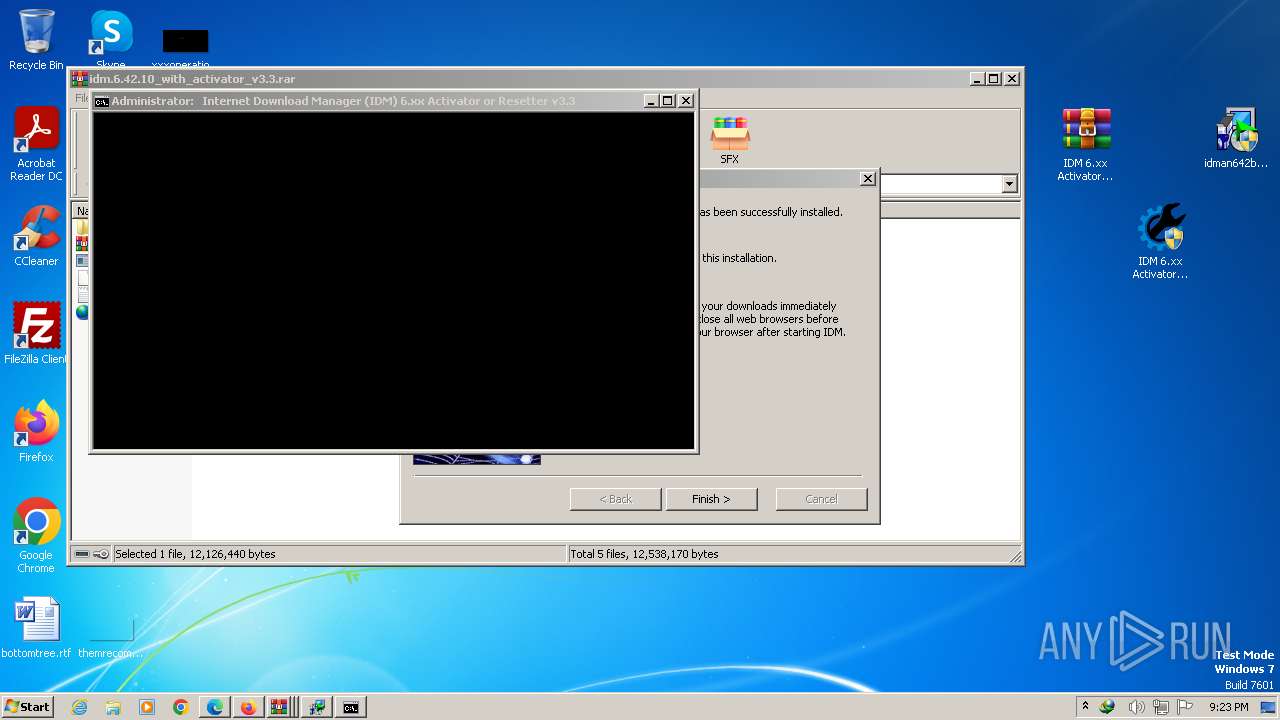Open Internet Explorer from the taskbar
The height and width of the screenshot is (720, 1280).
click(79, 707)
